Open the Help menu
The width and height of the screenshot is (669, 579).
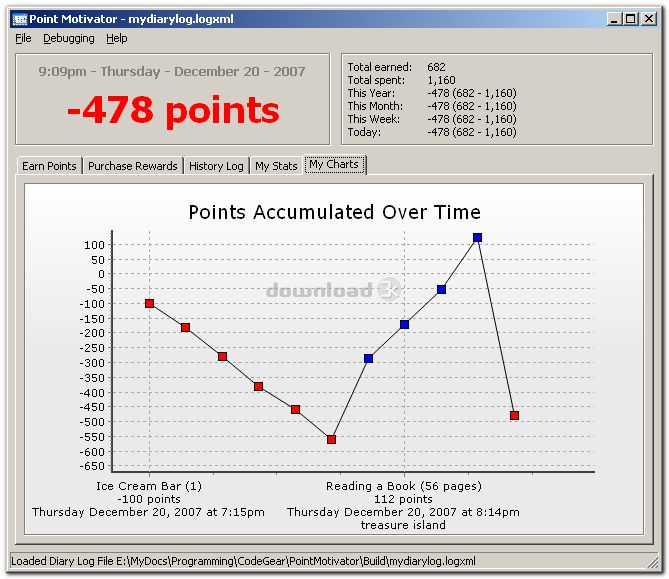(117, 38)
